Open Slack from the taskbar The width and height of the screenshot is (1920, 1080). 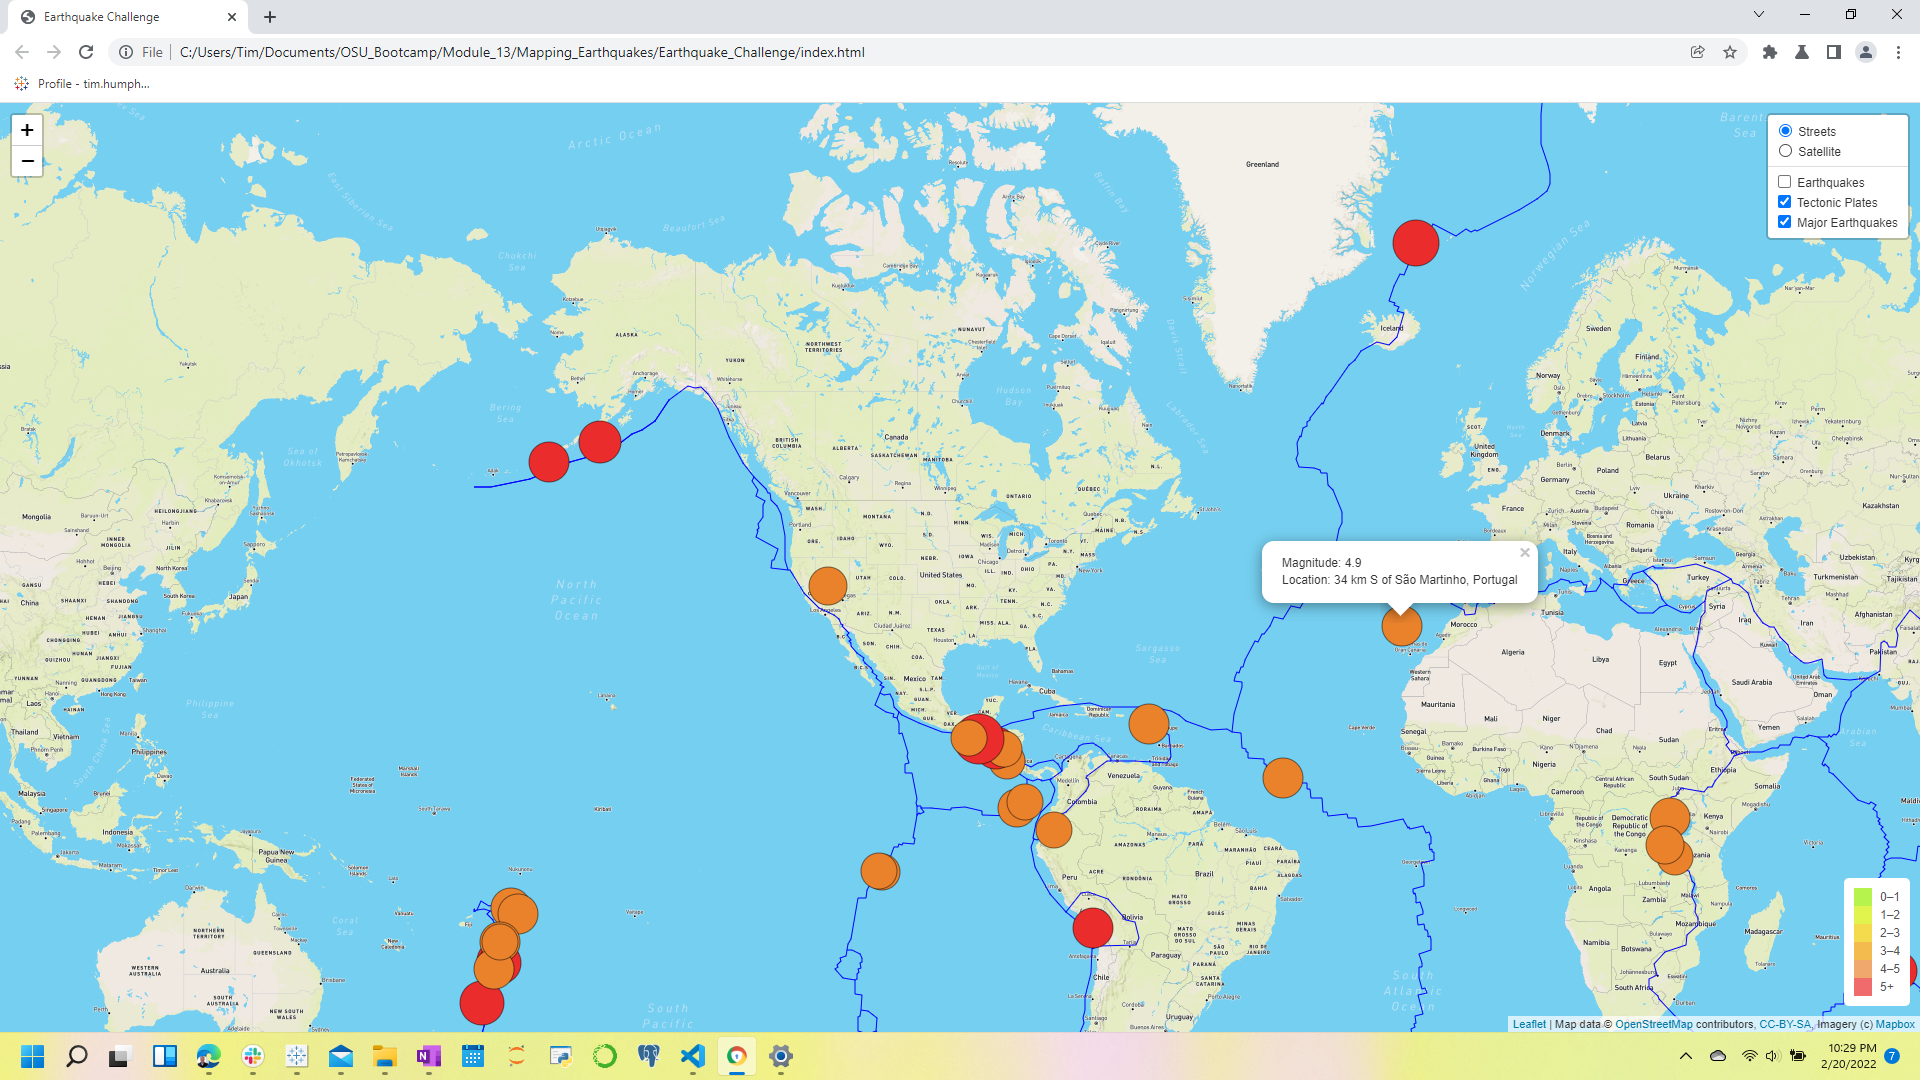(253, 1056)
